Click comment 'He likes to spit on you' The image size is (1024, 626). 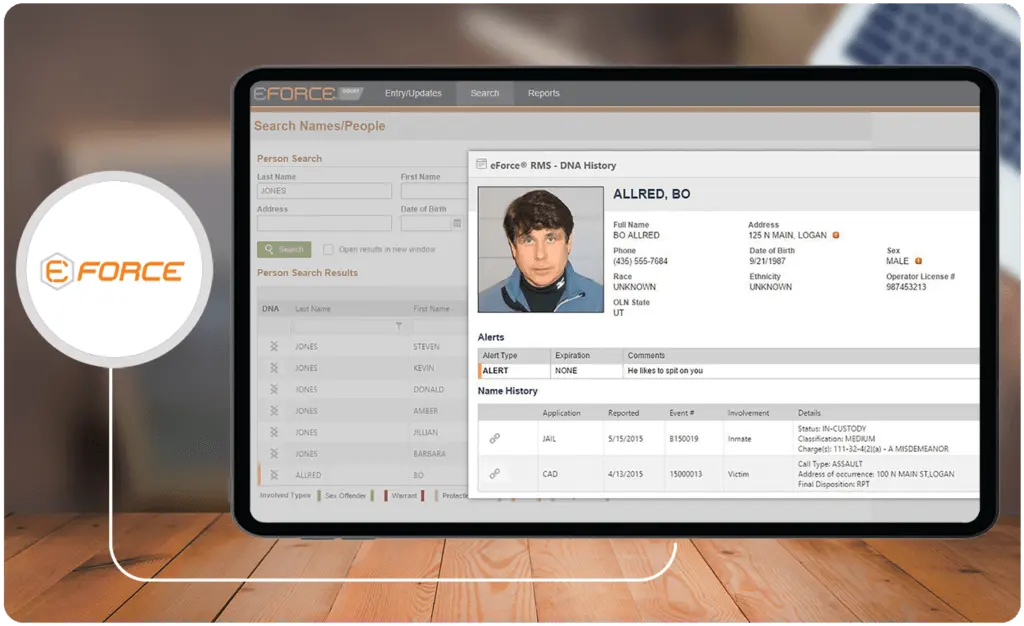click(x=665, y=371)
